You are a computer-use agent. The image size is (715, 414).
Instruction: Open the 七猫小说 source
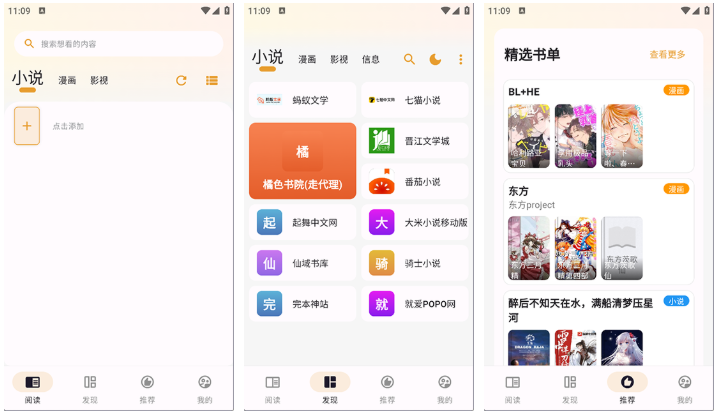[415, 100]
